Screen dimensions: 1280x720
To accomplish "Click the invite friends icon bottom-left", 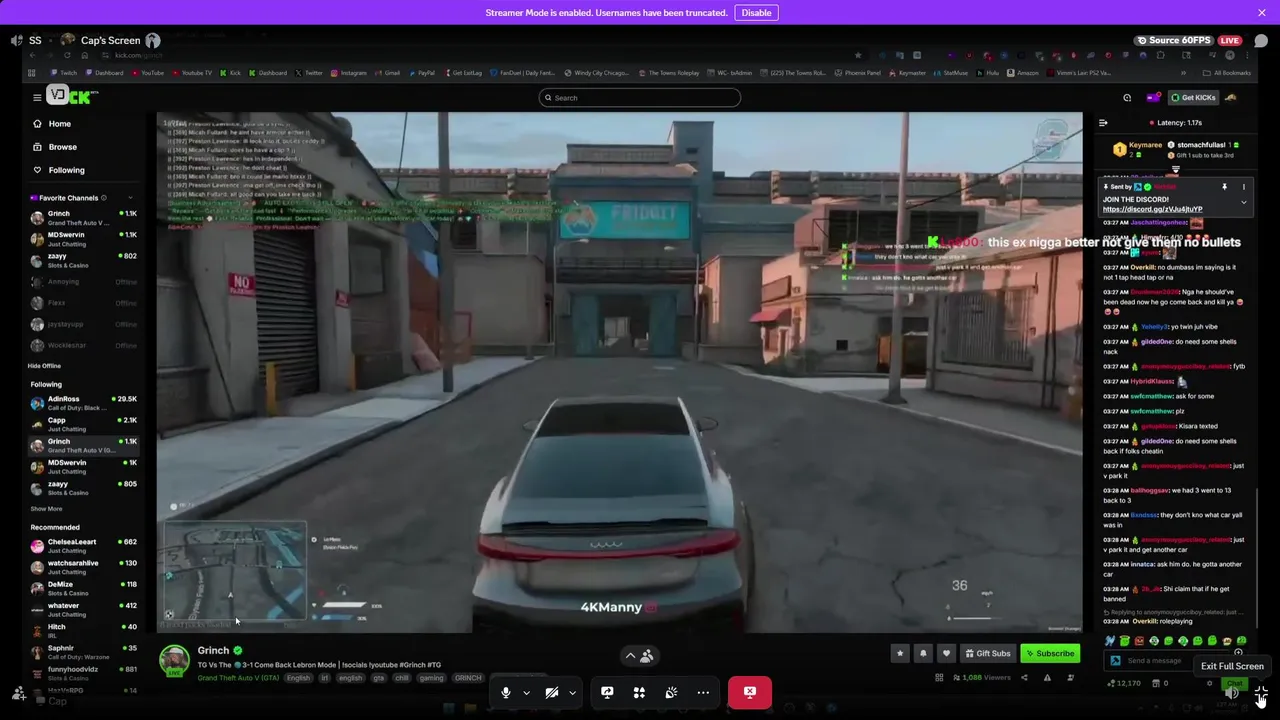I will coord(18,693).
